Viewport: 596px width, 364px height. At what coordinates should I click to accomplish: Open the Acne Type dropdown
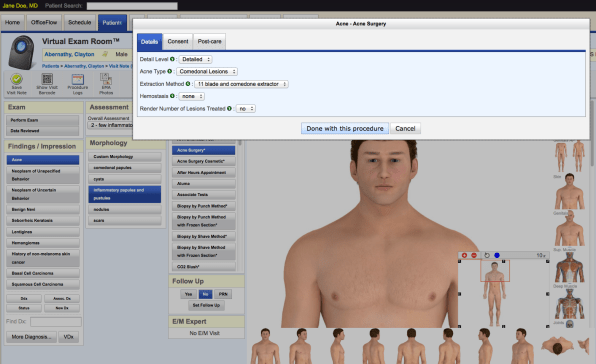[207, 71]
